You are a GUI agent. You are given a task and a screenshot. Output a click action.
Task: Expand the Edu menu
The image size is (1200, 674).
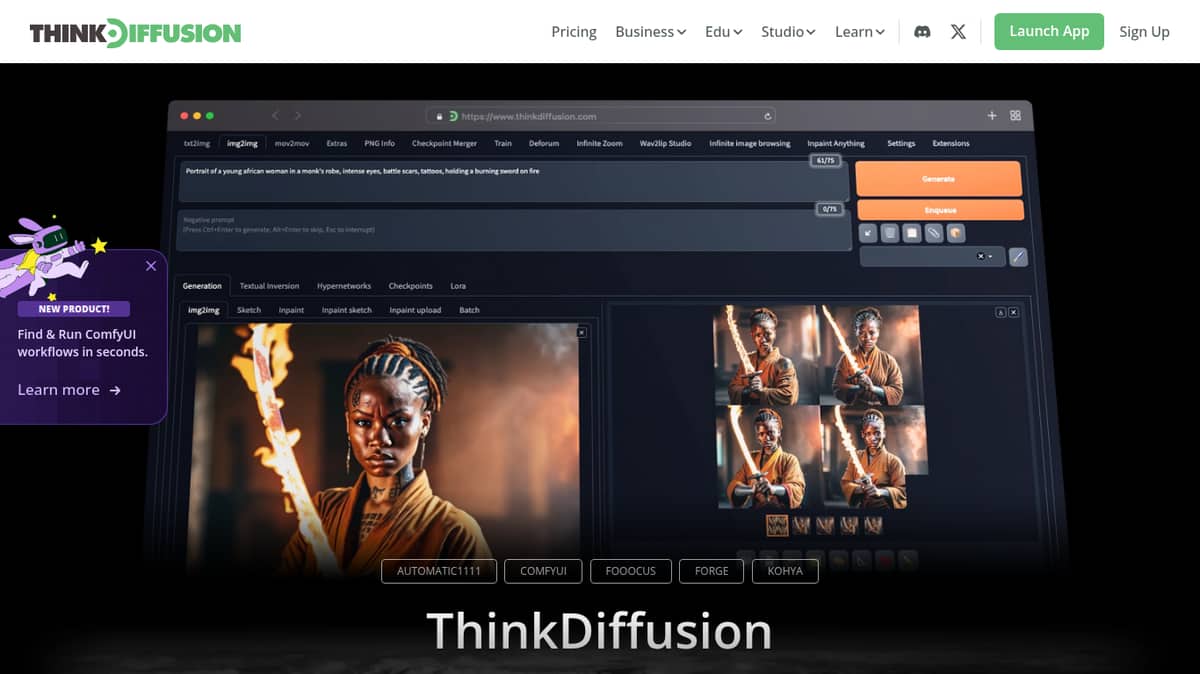[x=723, y=32]
